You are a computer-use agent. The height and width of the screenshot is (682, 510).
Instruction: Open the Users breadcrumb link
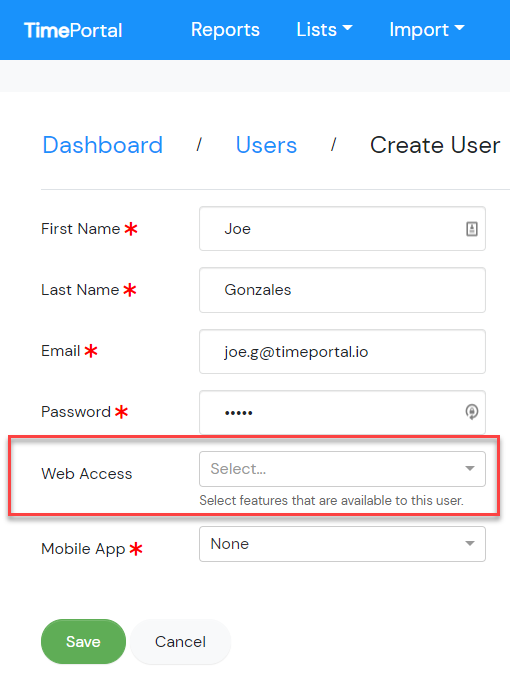coord(266,145)
